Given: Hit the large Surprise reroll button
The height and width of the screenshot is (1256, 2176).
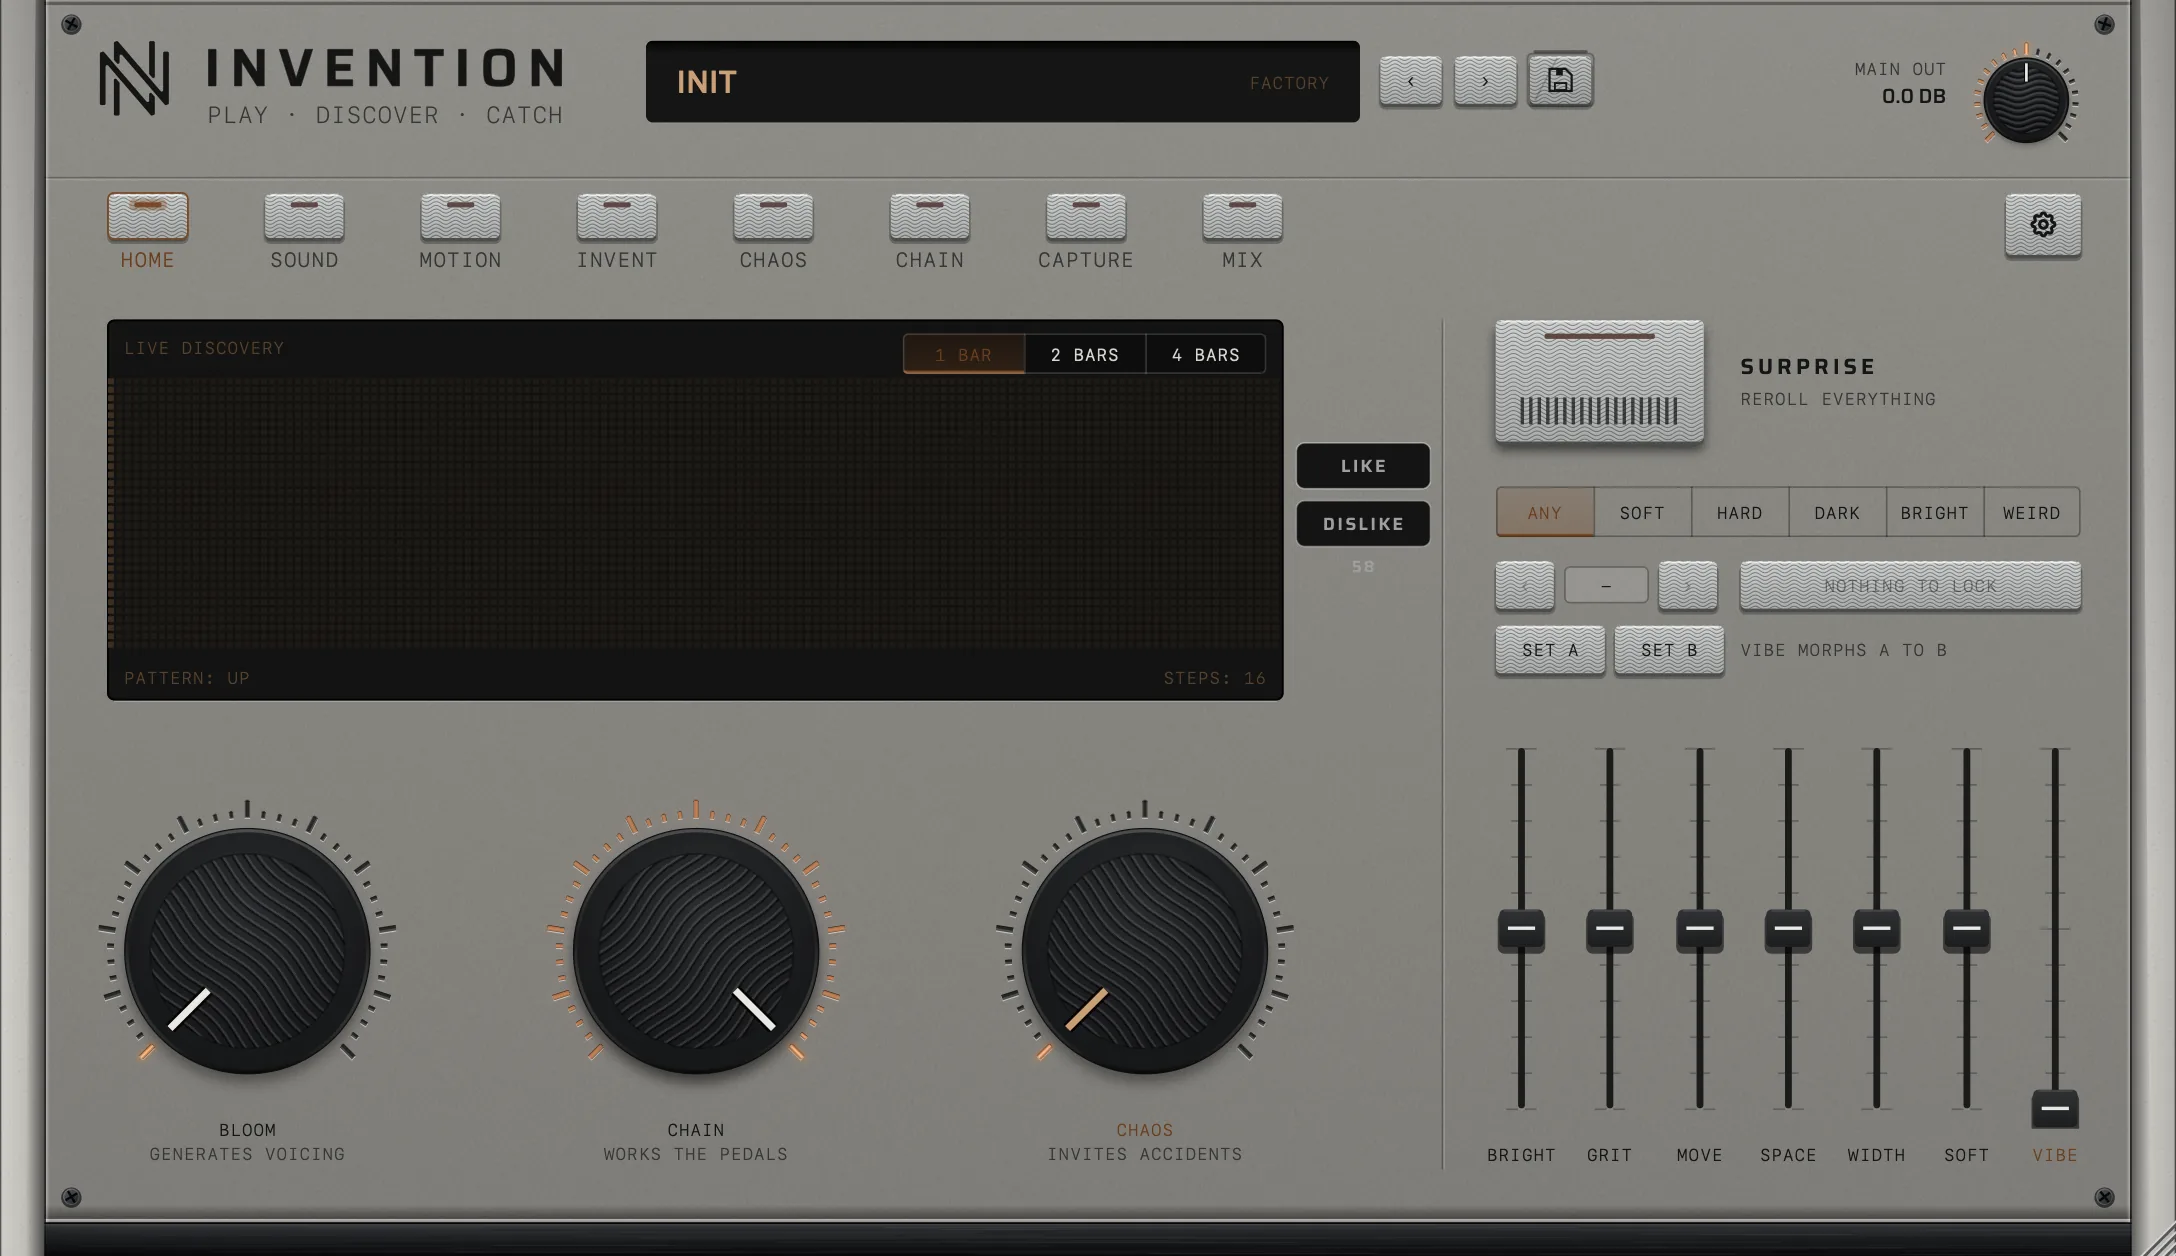Looking at the screenshot, I should pos(1599,381).
